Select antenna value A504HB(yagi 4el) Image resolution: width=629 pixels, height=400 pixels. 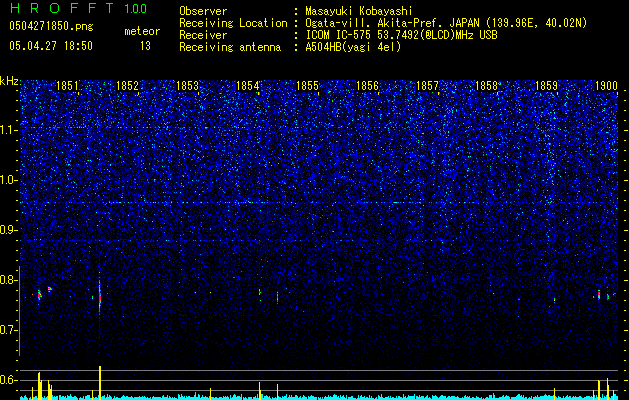[353, 47]
